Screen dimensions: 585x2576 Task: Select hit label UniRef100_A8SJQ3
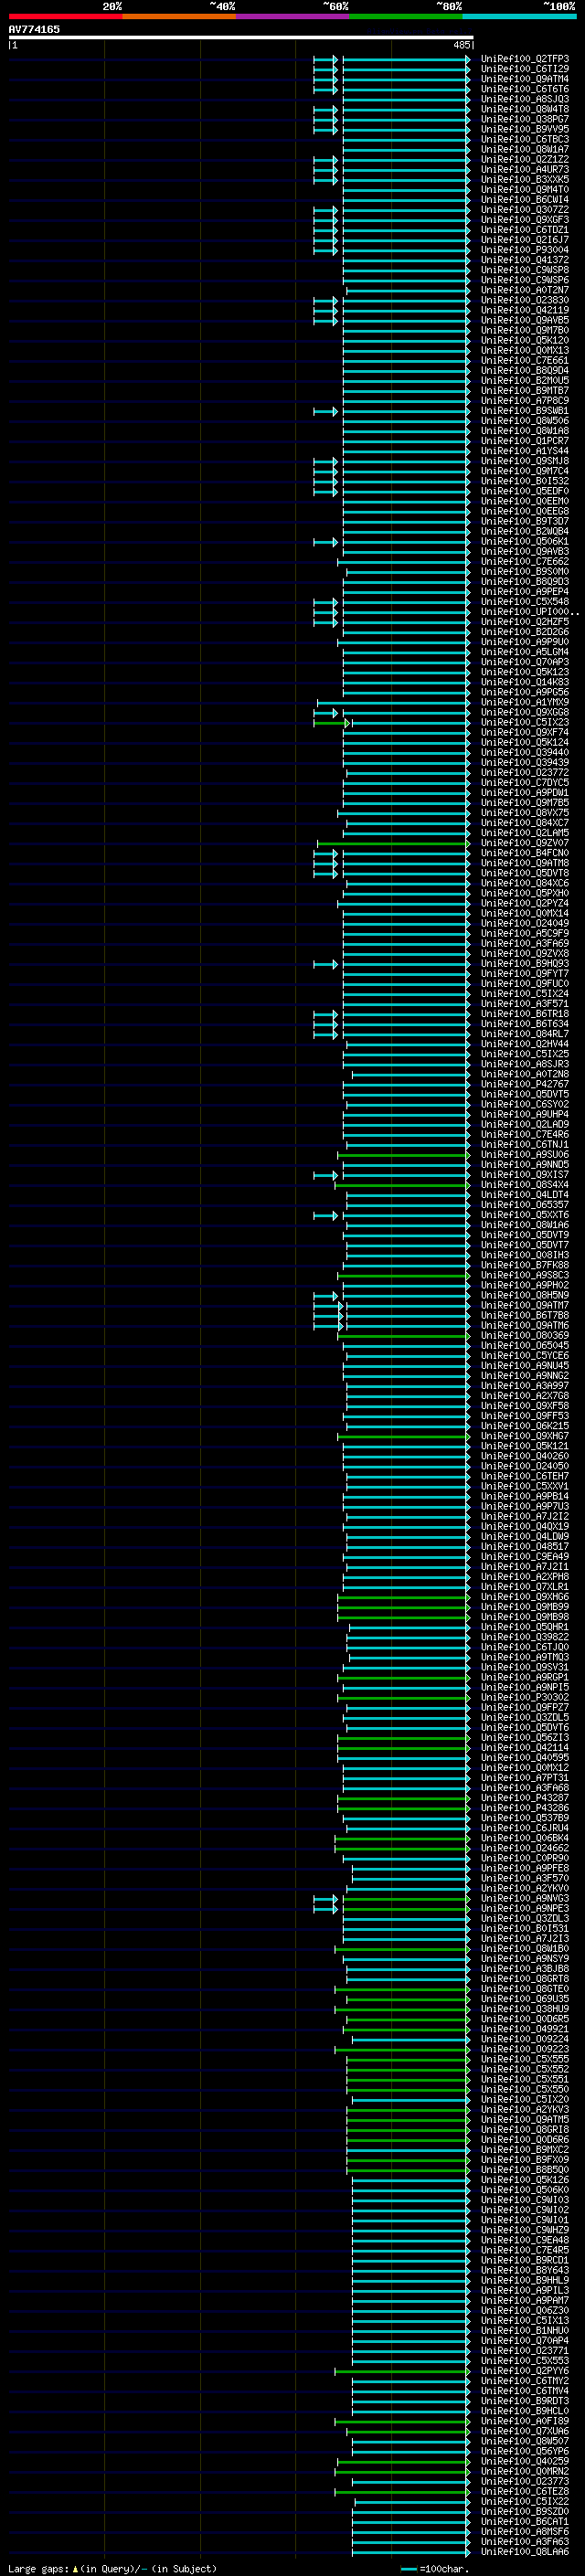click(525, 99)
